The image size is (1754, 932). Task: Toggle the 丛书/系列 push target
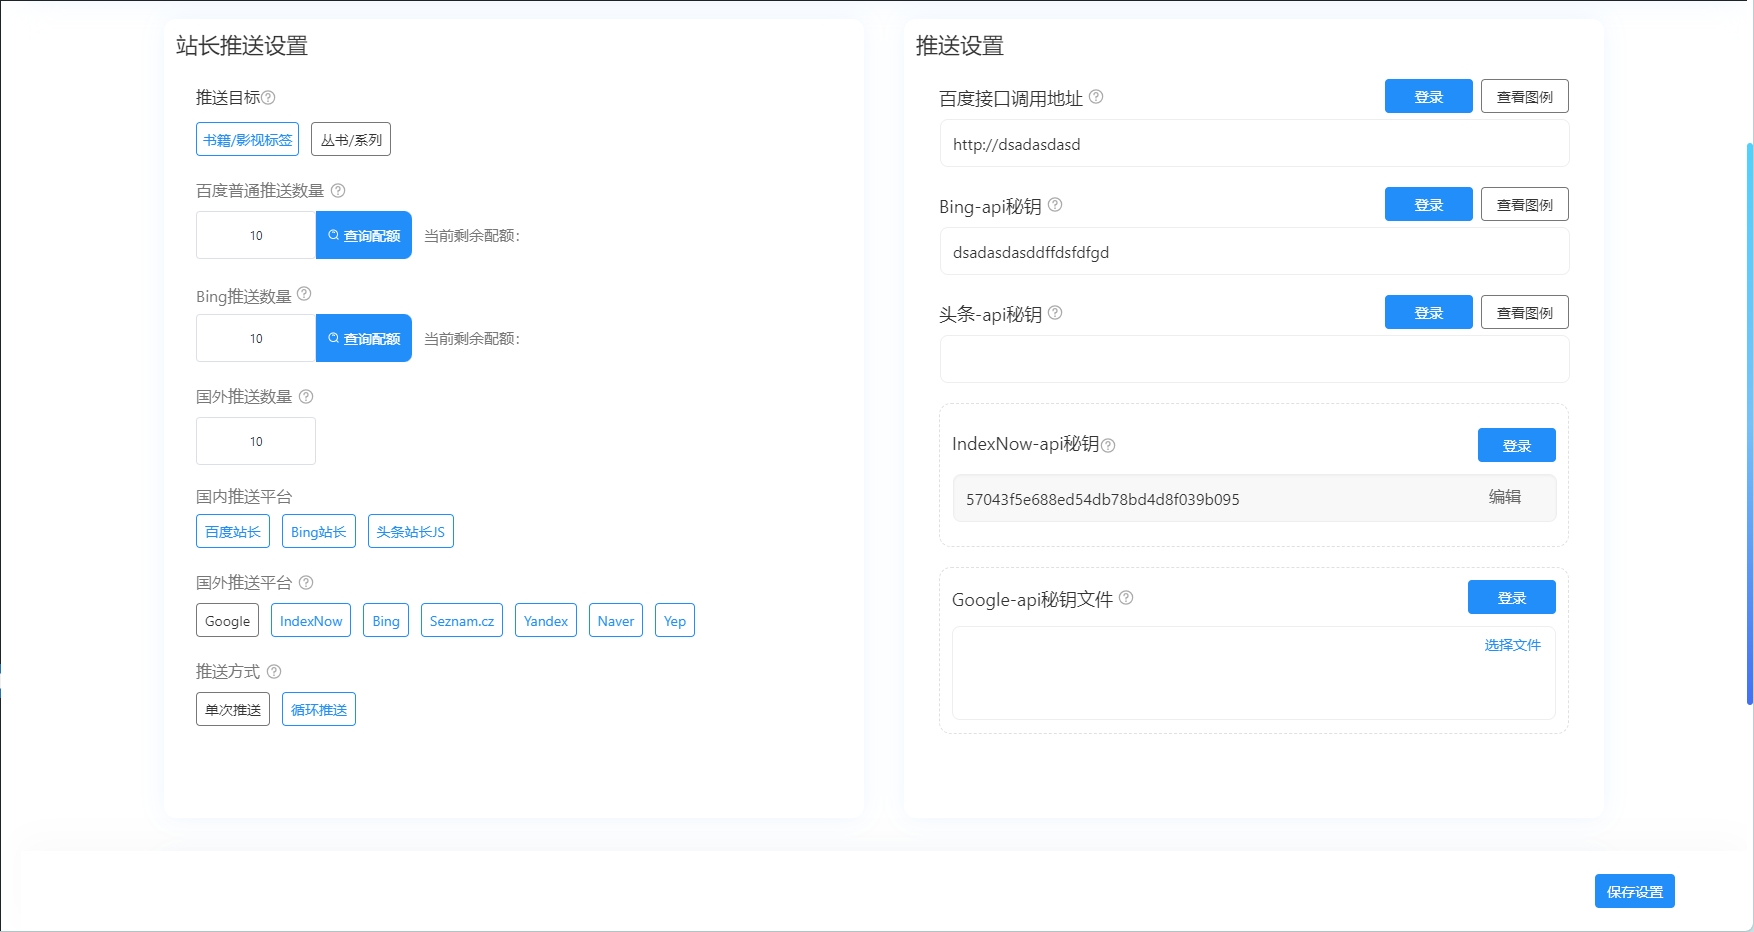click(351, 139)
